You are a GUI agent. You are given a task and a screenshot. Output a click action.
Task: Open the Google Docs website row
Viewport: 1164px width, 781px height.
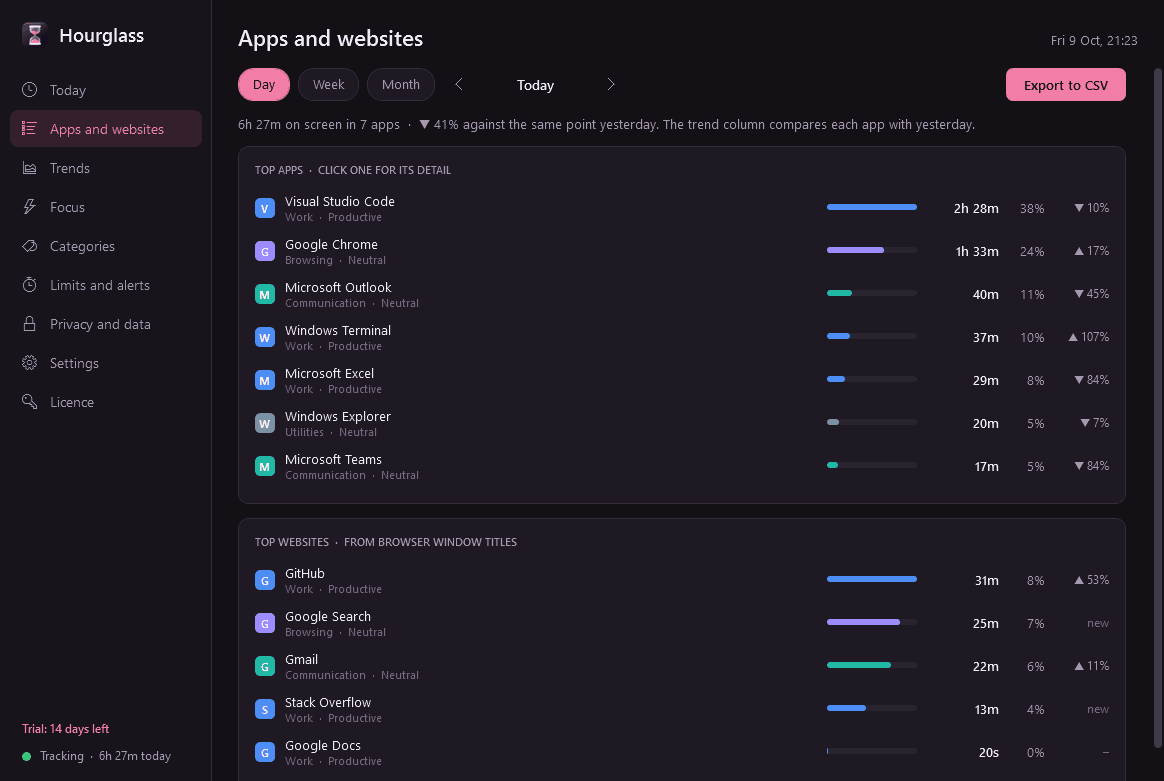[681, 753]
